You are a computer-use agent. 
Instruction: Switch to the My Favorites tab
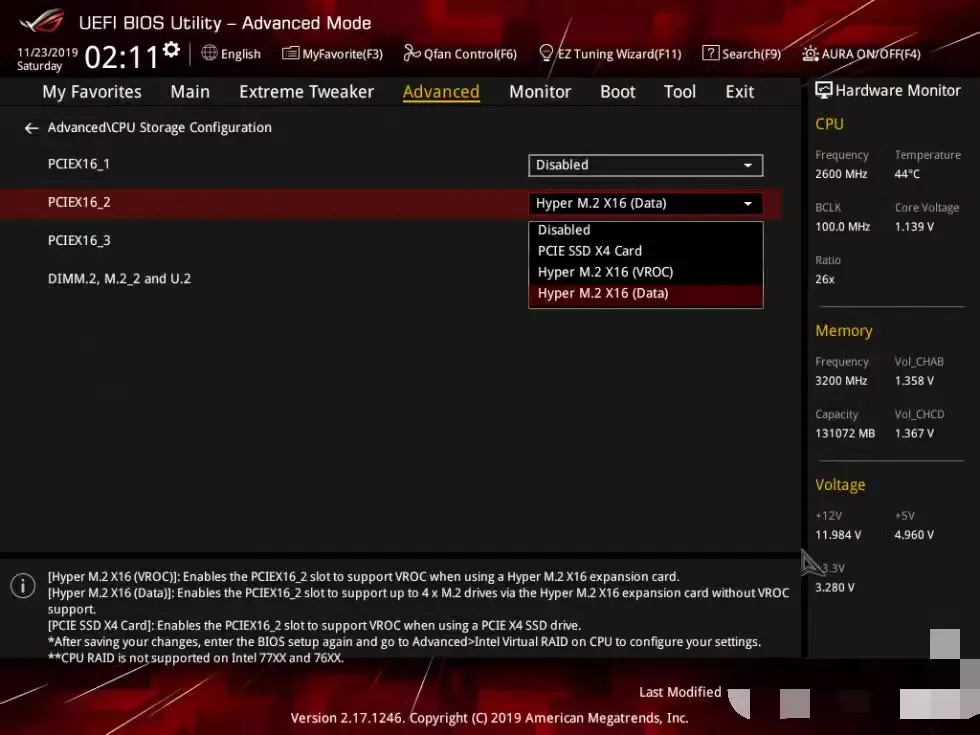(x=92, y=92)
